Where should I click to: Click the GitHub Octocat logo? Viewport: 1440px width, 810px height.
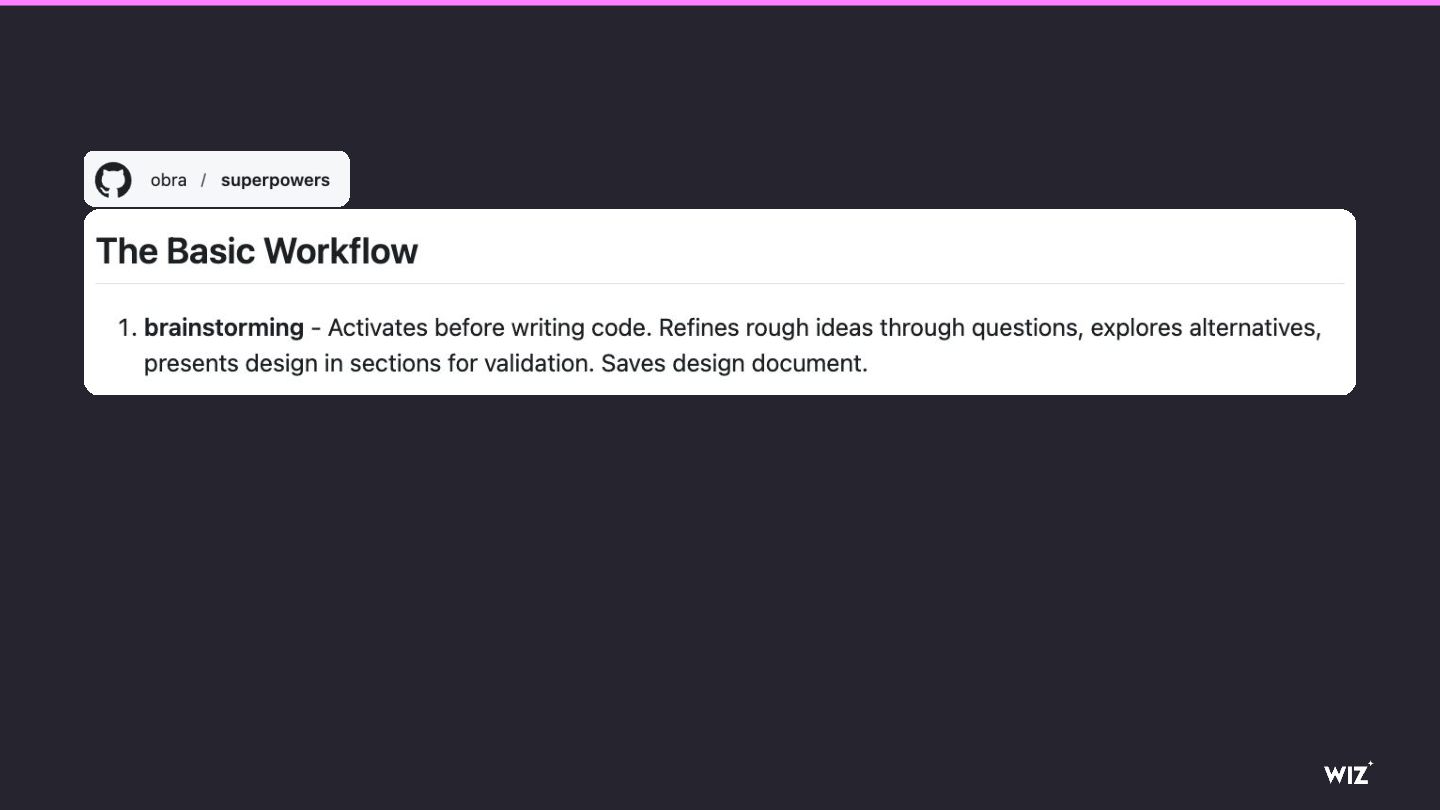(x=113, y=180)
